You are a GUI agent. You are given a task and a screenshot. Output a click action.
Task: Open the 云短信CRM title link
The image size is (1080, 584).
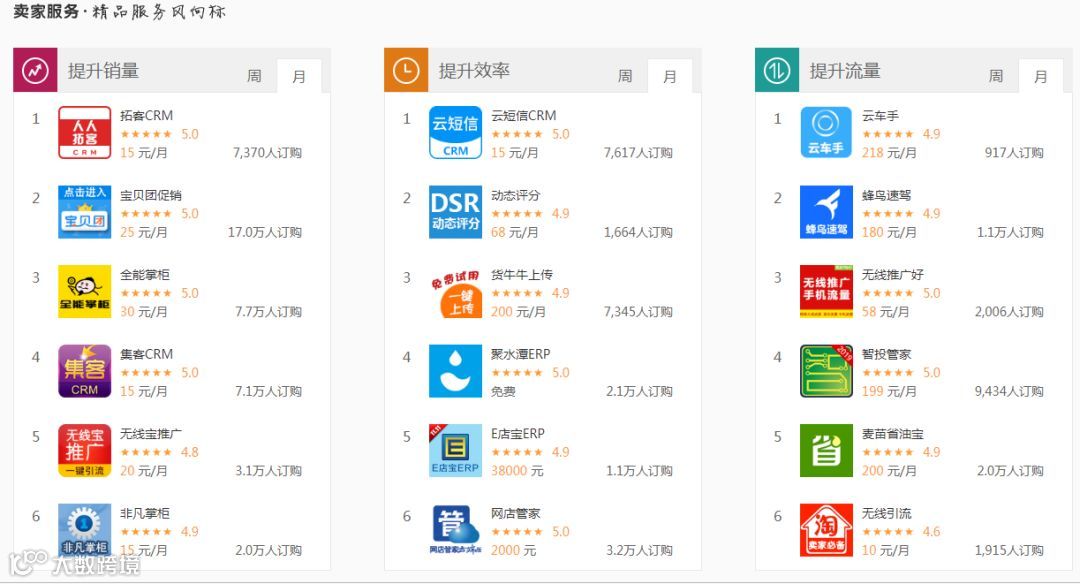523,116
